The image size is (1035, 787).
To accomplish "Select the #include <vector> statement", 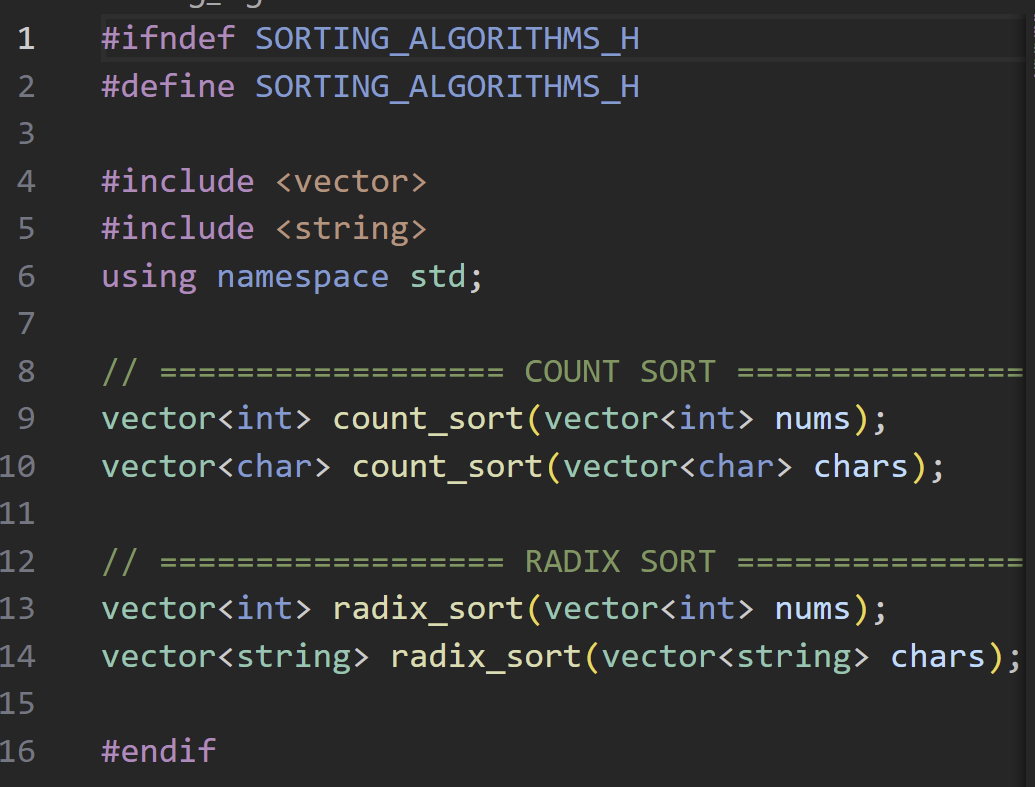I will click(x=262, y=181).
